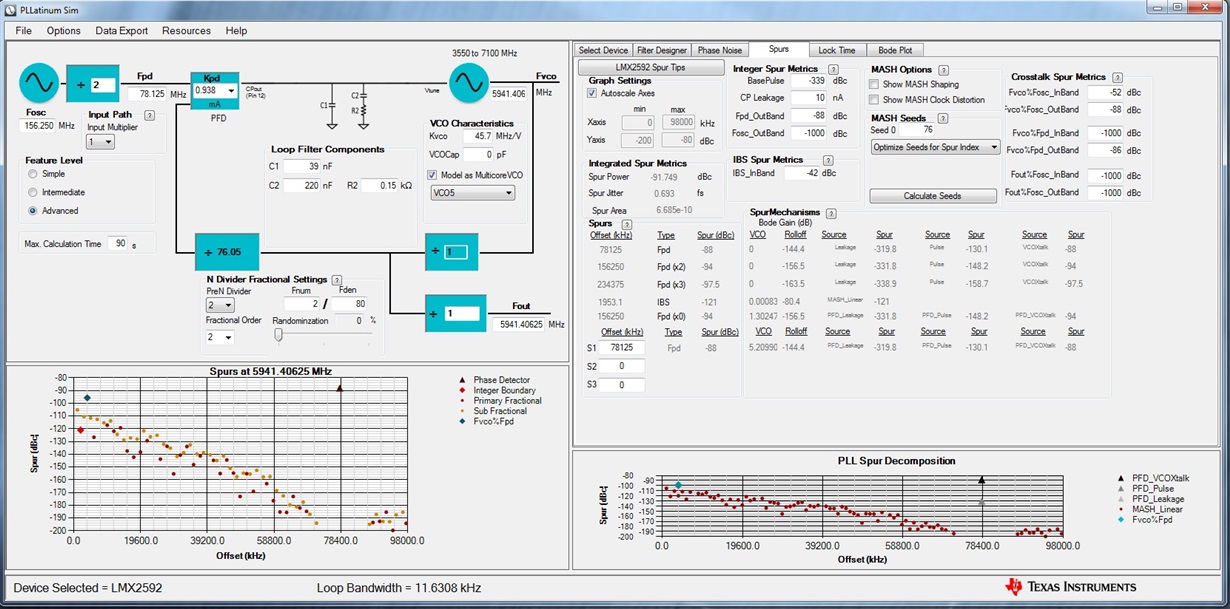The height and width of the screenshot is (609, 1230).
Task: Click the Texas Instruments logo
Action: tap(1070, 586)
